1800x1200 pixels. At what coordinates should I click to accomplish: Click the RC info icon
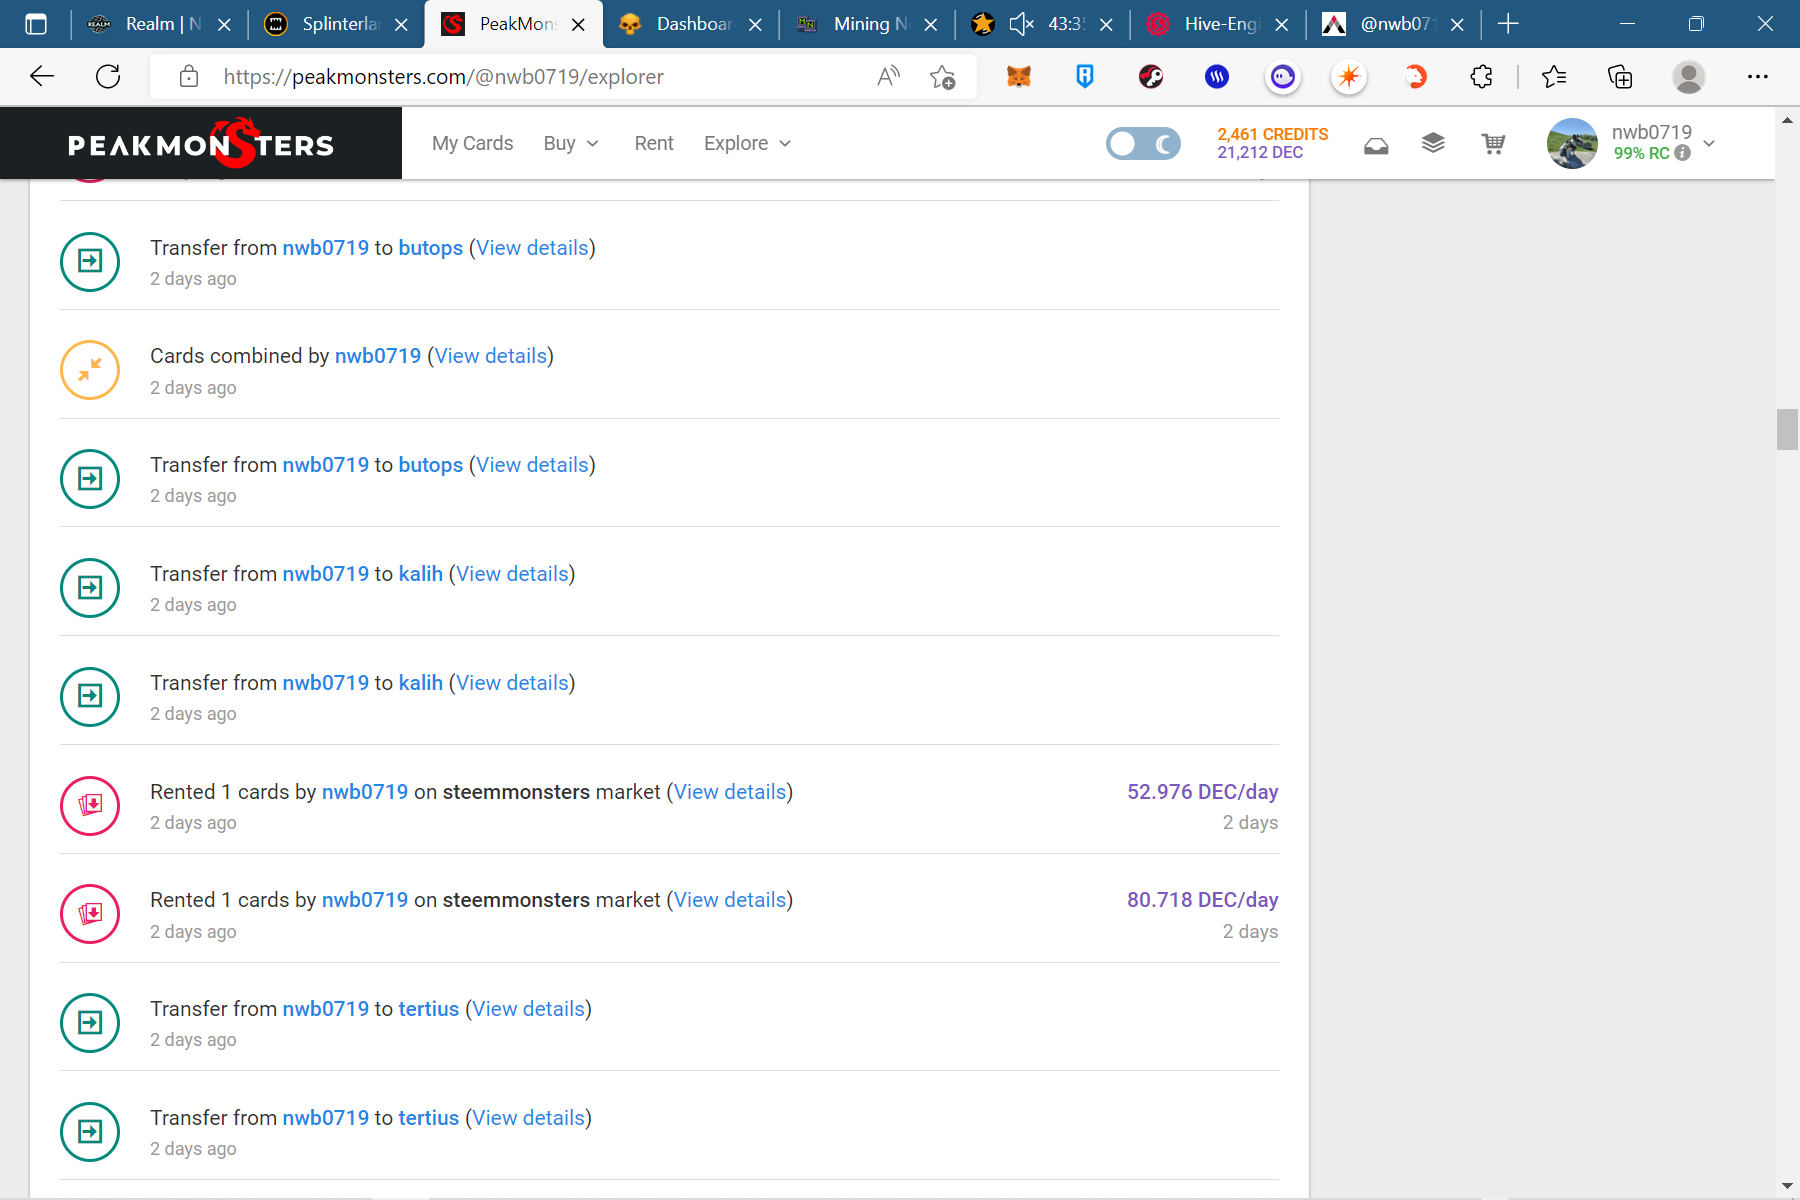[x=1683, y=153]
